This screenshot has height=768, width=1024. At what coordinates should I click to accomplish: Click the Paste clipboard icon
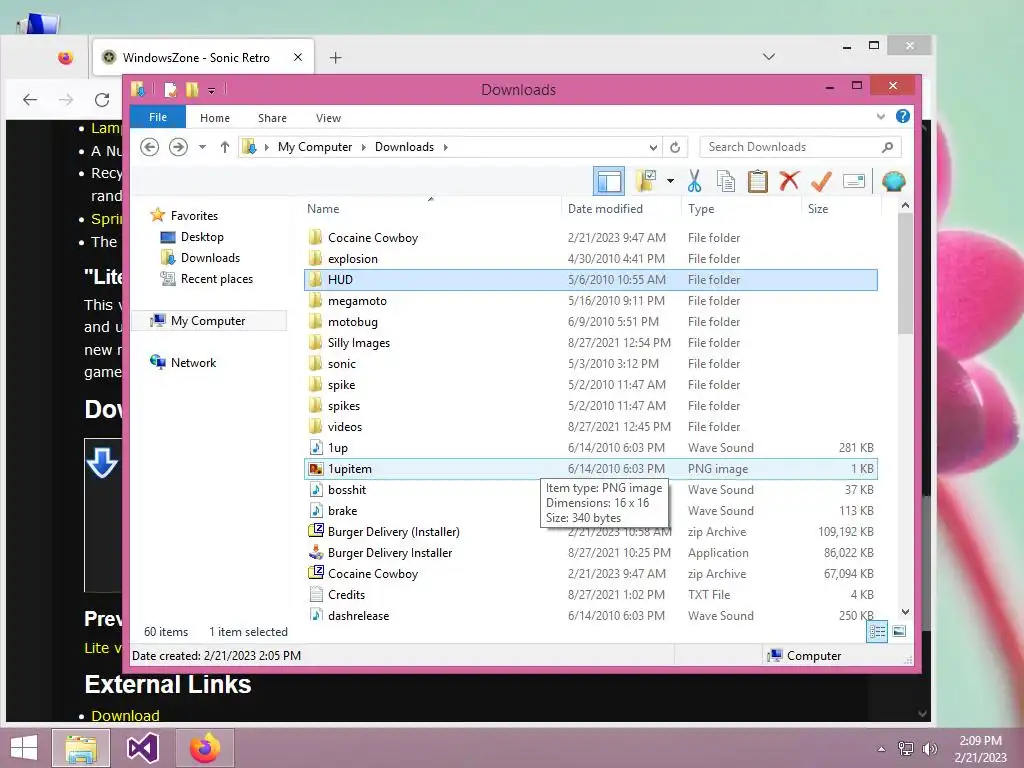coord(758,181)
